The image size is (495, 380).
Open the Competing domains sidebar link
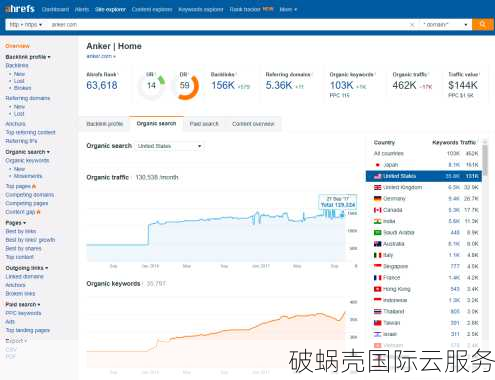[30, 195]
